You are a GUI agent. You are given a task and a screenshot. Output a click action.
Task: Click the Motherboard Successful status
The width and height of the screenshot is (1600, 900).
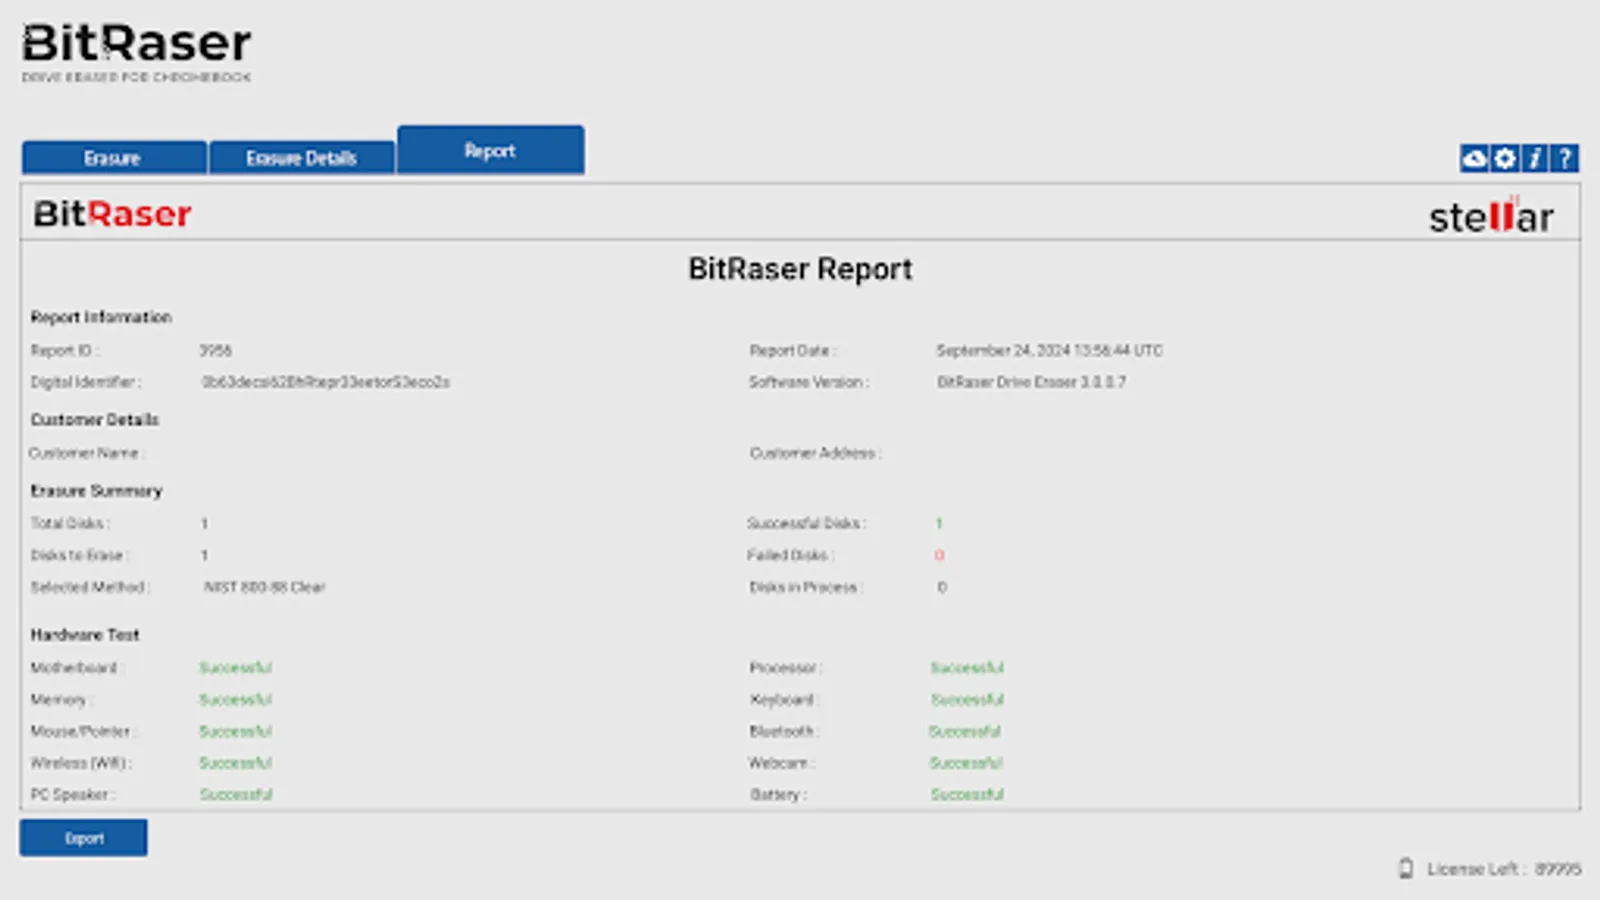click(236, 667)
